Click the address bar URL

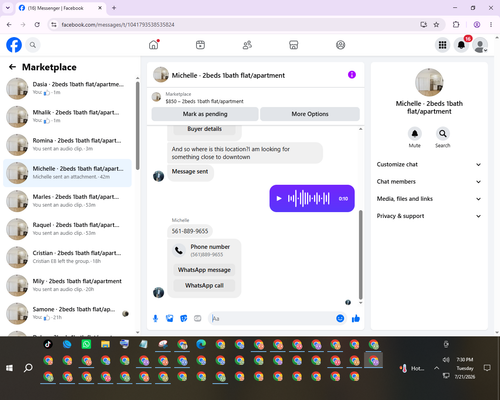(118, 25)
